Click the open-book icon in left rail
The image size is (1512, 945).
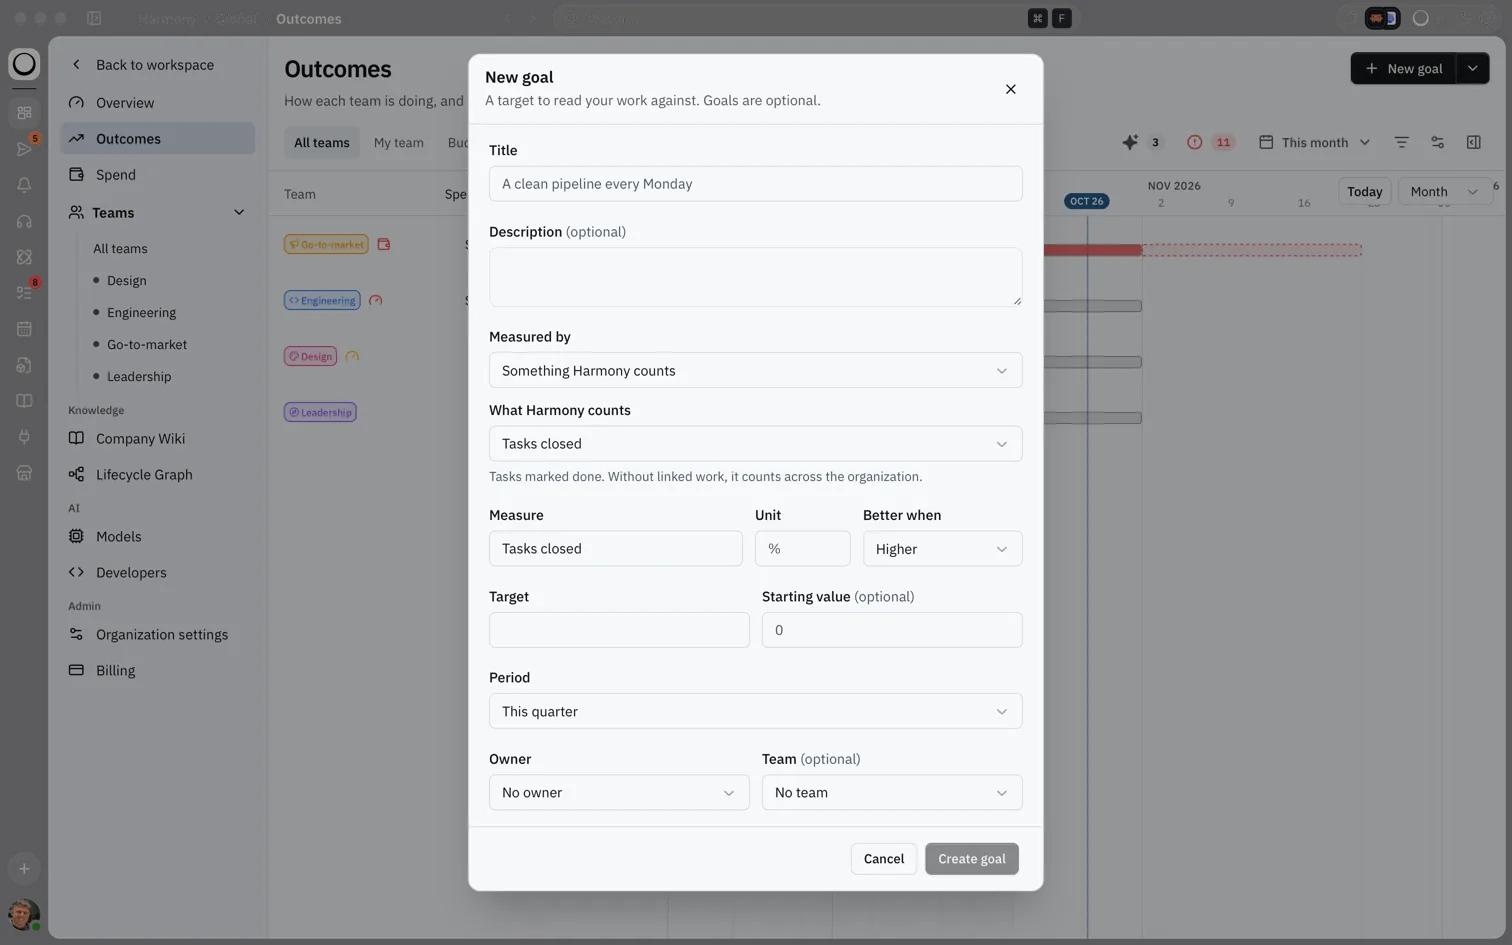pyautogui.click(x=24, y=401)
